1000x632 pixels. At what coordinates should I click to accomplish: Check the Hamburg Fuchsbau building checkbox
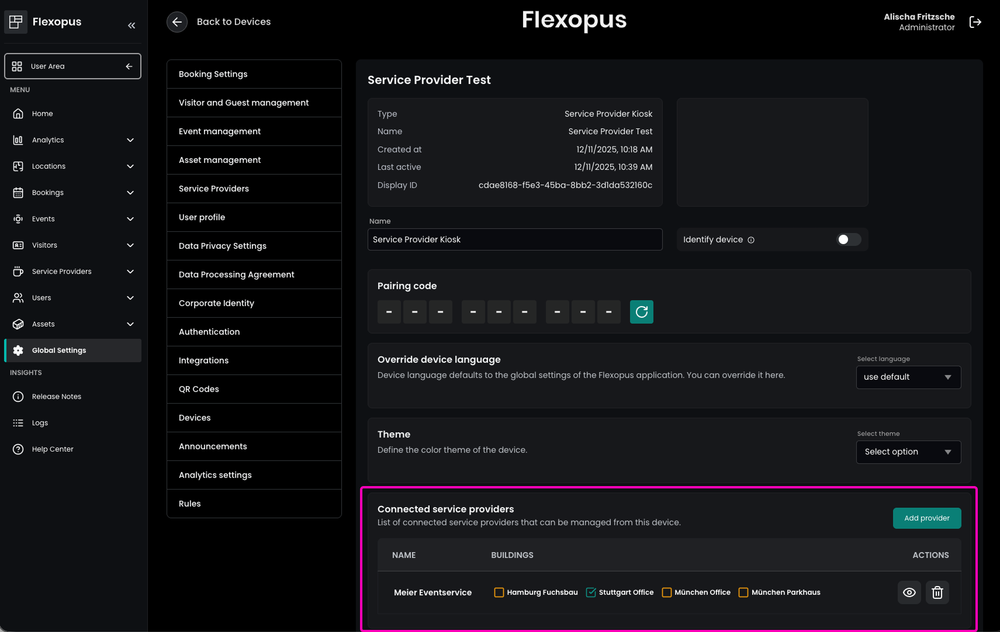(499, 592)
